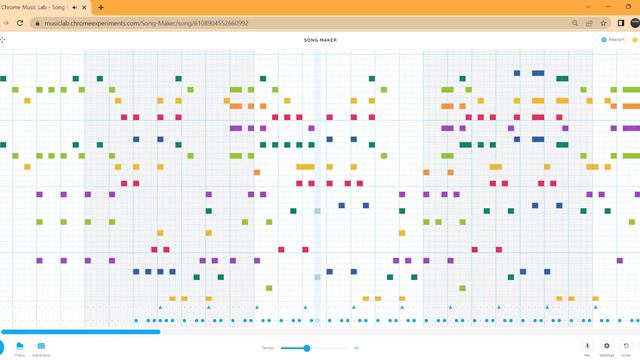
Task: Click the blue horizontal scroll bar under the grid
Action: click(x=81, y=332)
